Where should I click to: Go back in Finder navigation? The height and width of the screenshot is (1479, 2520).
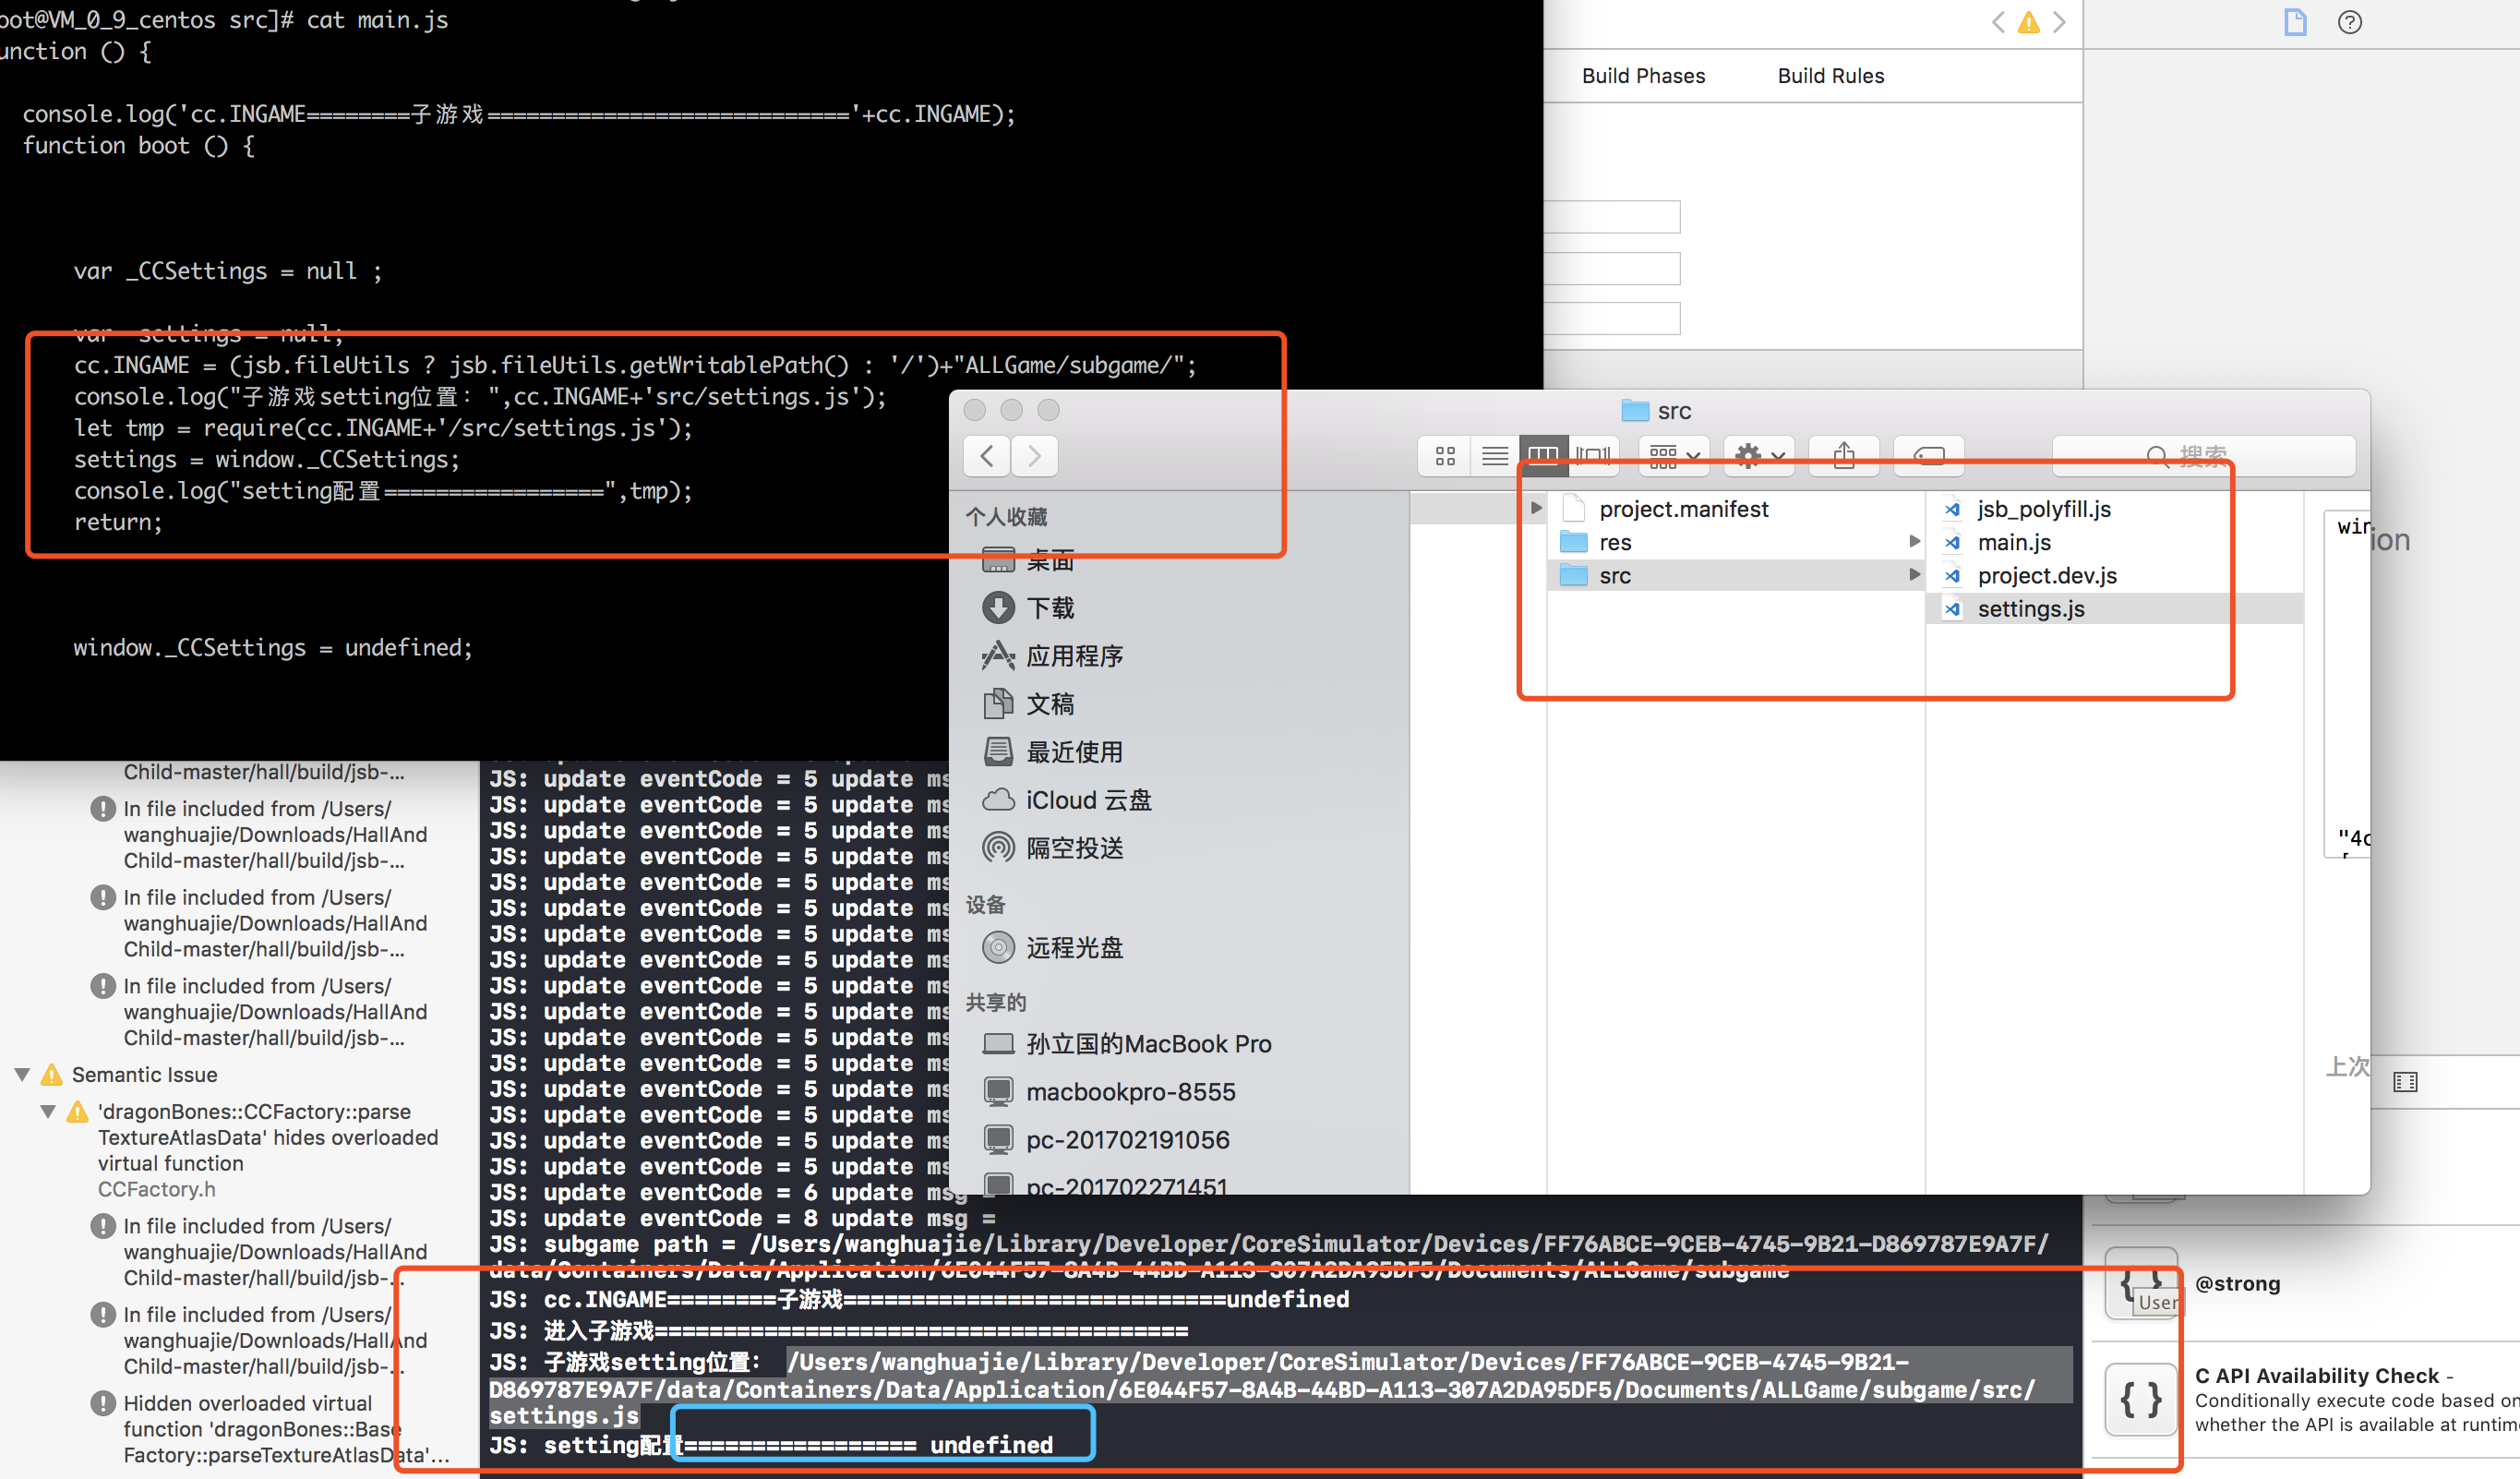[x=987, y=457]
